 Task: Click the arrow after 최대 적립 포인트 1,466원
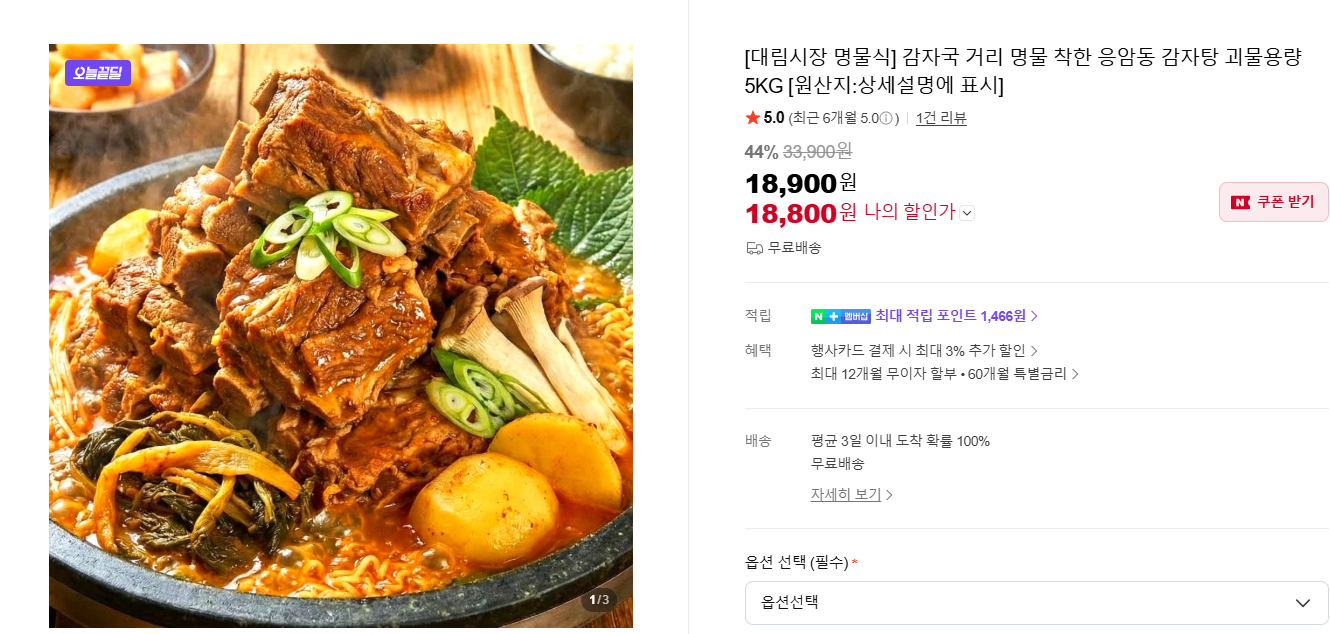pos(1035,316)
